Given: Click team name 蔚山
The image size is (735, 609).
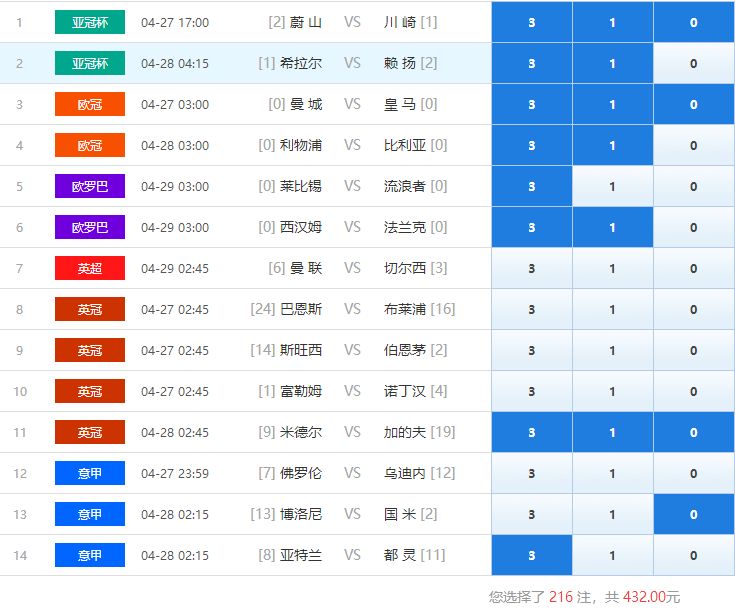Looking at the screenshot, I should [x=306, y=22].
